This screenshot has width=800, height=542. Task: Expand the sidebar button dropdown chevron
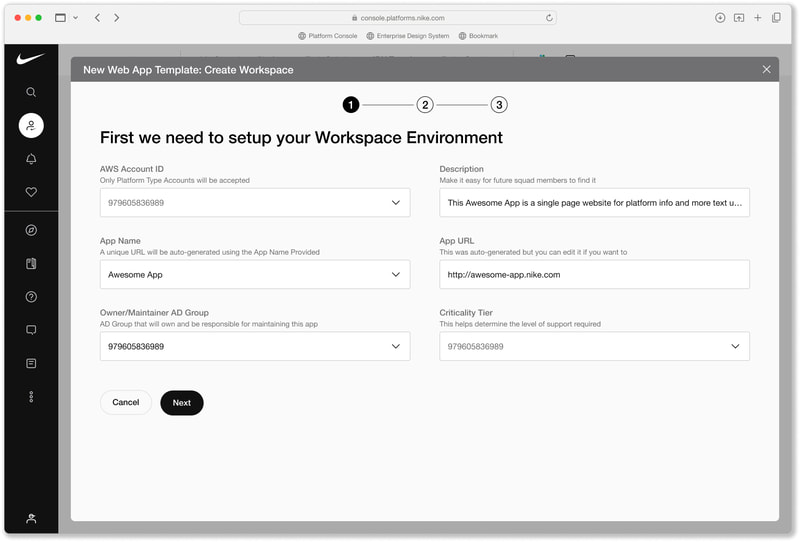point(76,18)
